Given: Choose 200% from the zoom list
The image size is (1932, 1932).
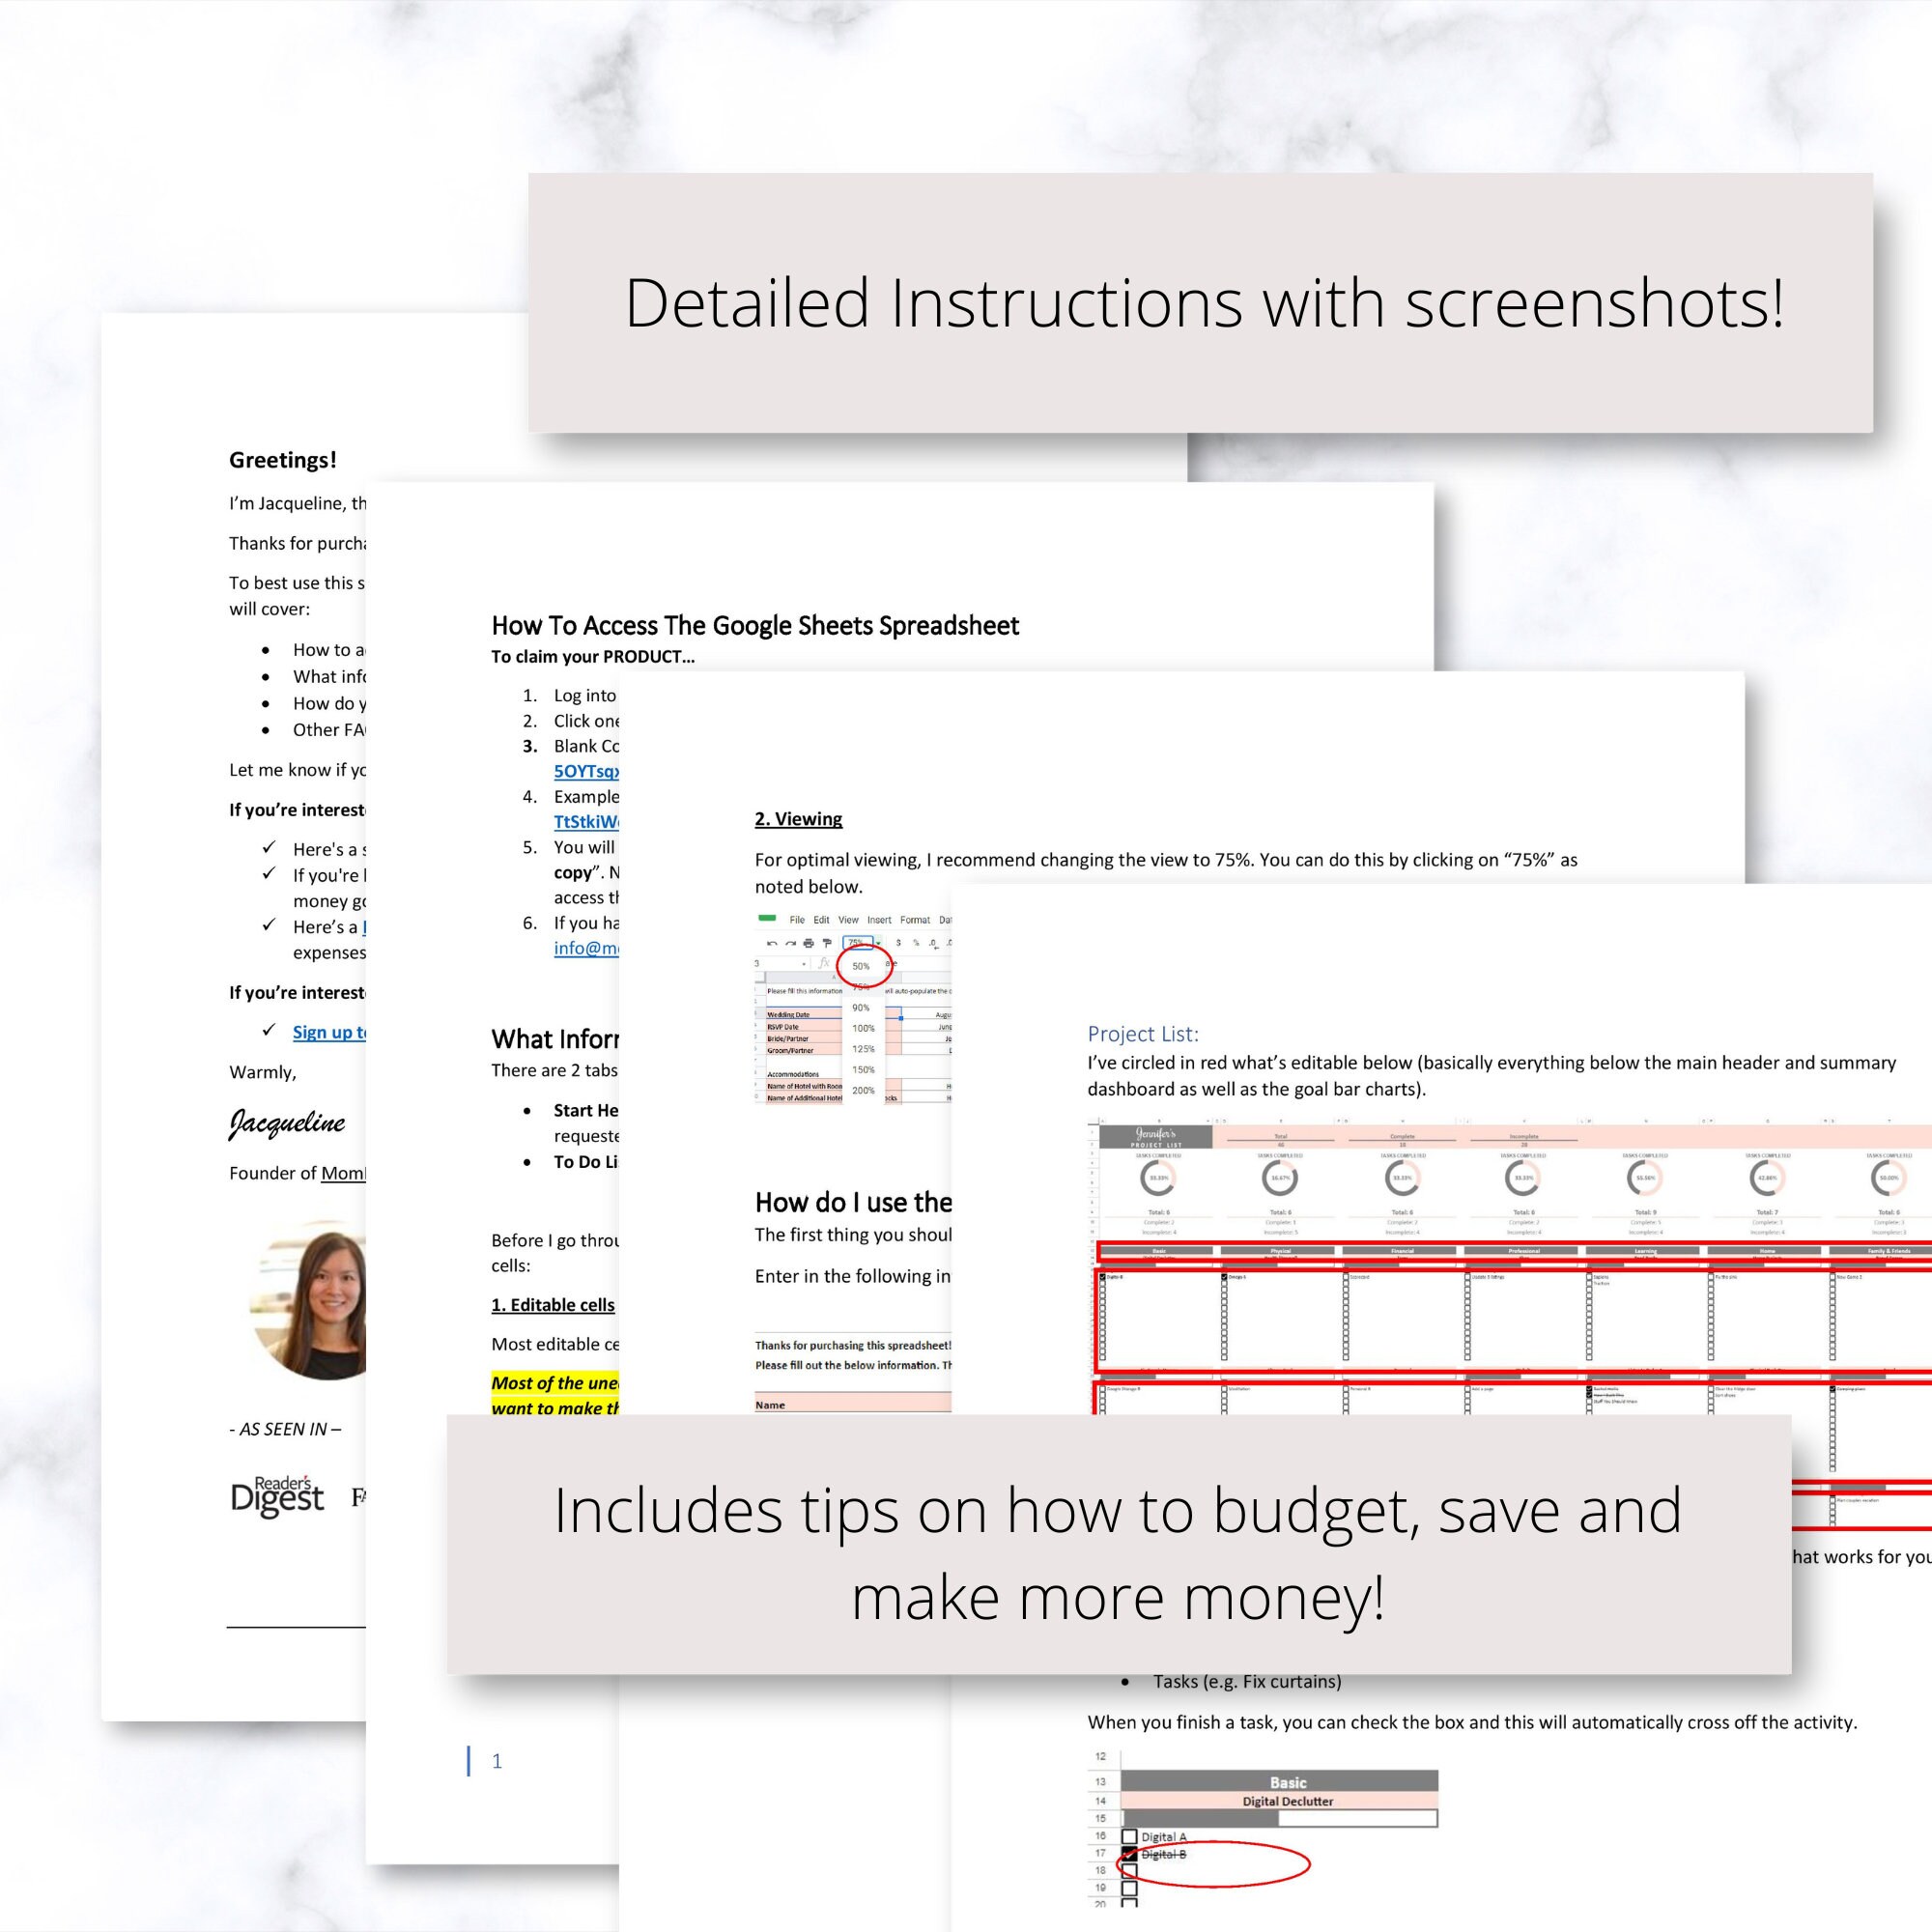Looking at the screenshot, I should pos(864,1091).
